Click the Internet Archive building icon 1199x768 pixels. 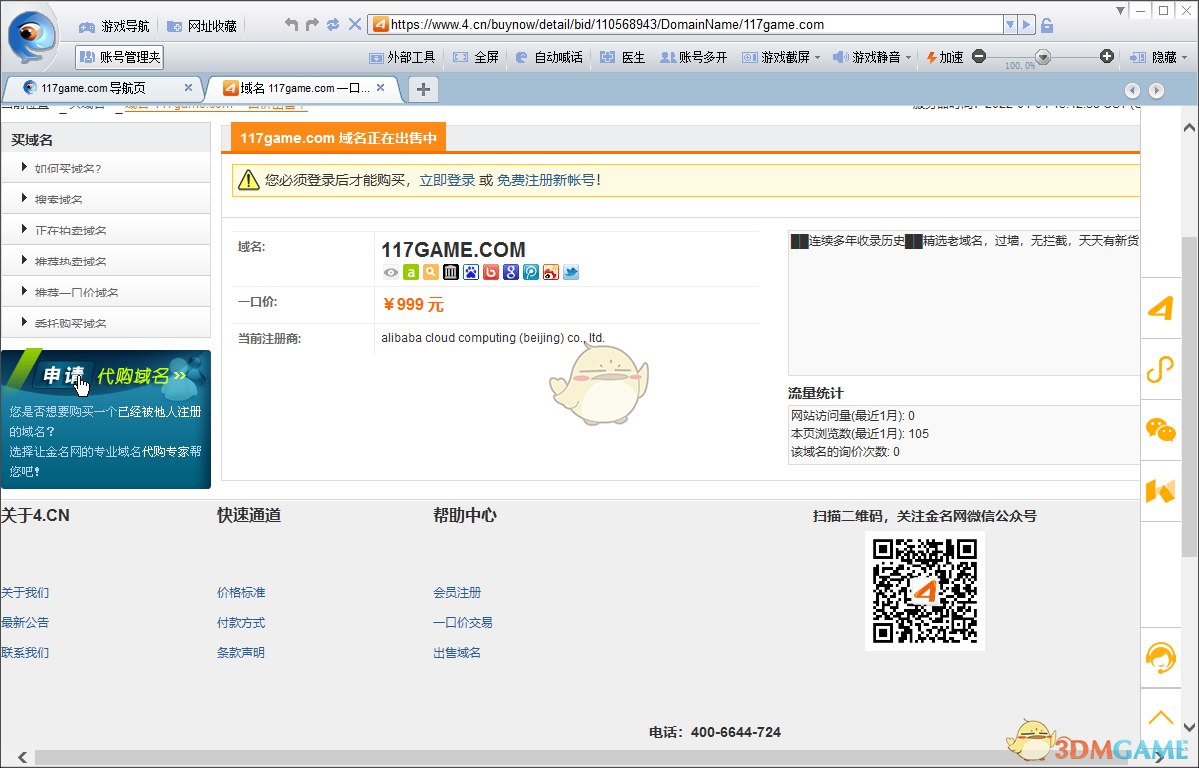click(451, 272)
